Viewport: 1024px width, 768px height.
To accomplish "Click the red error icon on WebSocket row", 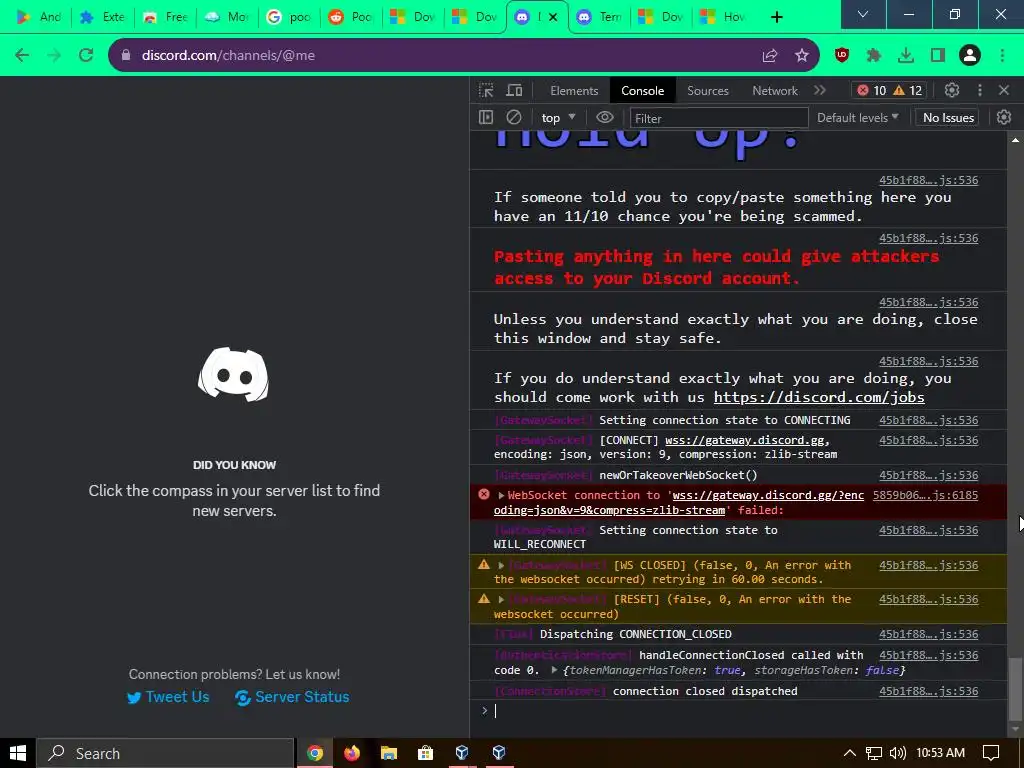I will point(483,494).
